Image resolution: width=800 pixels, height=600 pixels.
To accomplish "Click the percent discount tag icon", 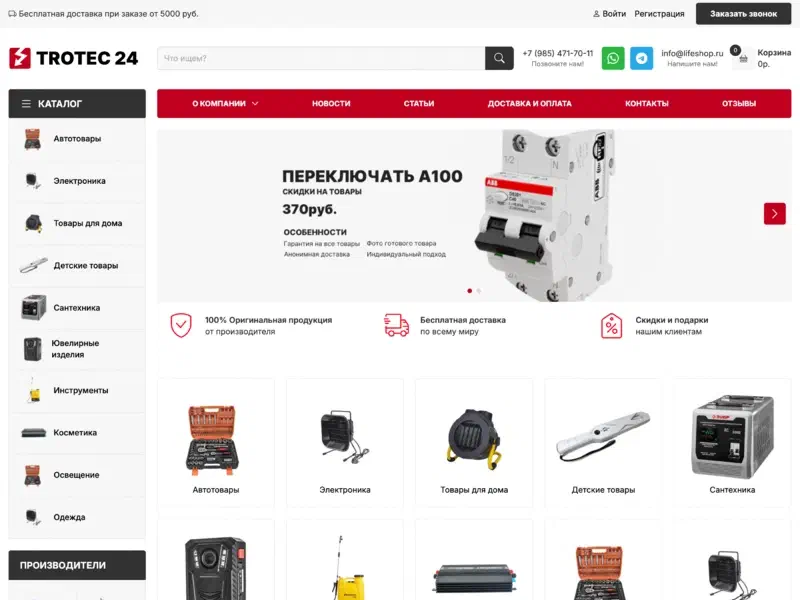I will pyautogui.click(x=611, y=326).
